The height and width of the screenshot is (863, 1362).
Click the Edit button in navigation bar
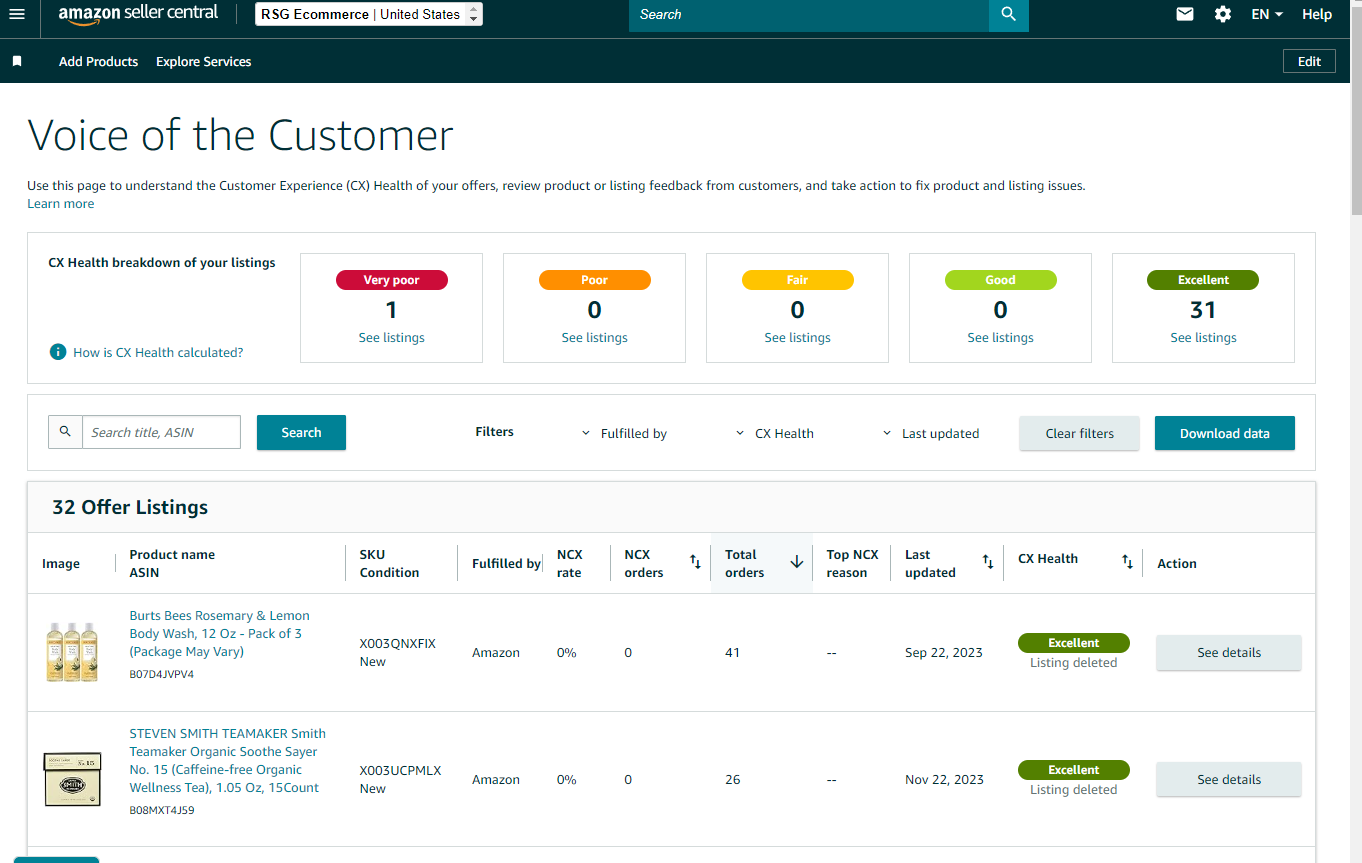1309,61
